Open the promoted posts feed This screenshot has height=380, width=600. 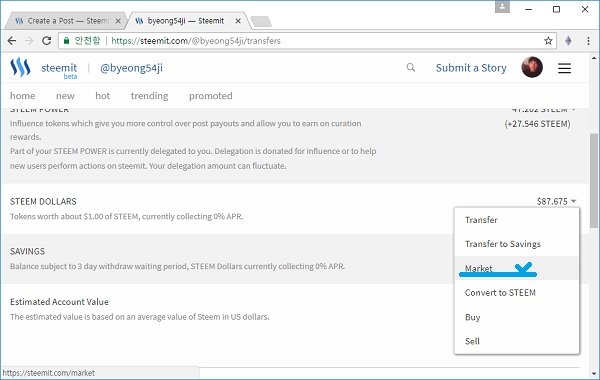[x=210, y=96]
